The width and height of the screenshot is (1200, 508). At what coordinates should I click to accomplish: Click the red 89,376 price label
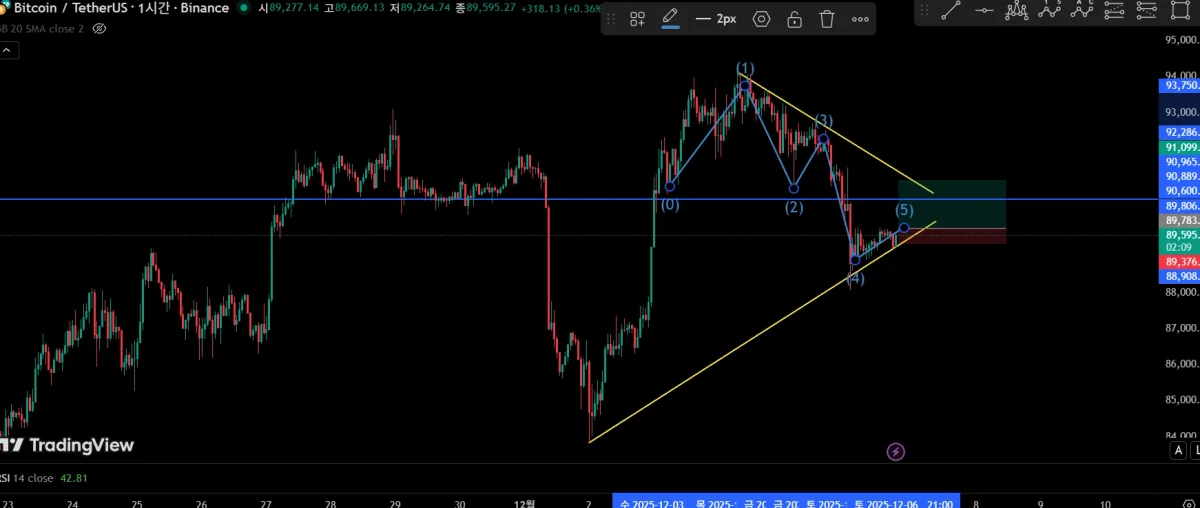click(1180, 262)
